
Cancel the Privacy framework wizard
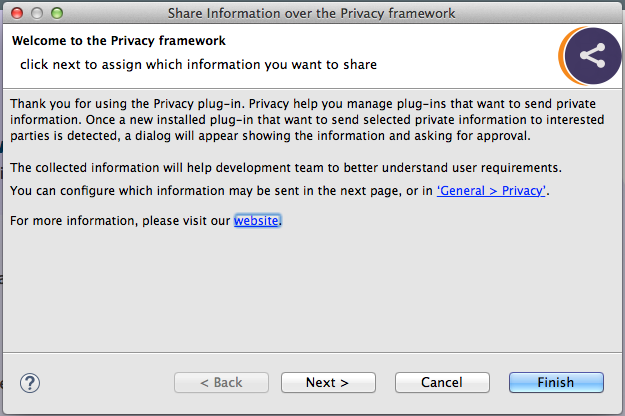click(x=442, y=383)
